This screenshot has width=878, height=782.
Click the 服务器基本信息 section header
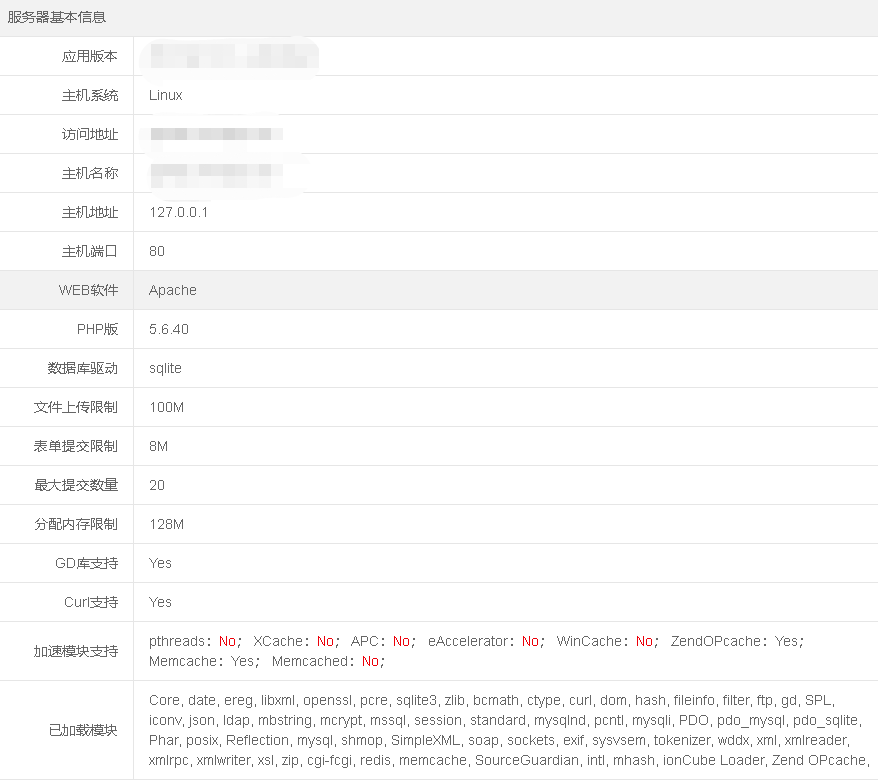coord(57,17)
